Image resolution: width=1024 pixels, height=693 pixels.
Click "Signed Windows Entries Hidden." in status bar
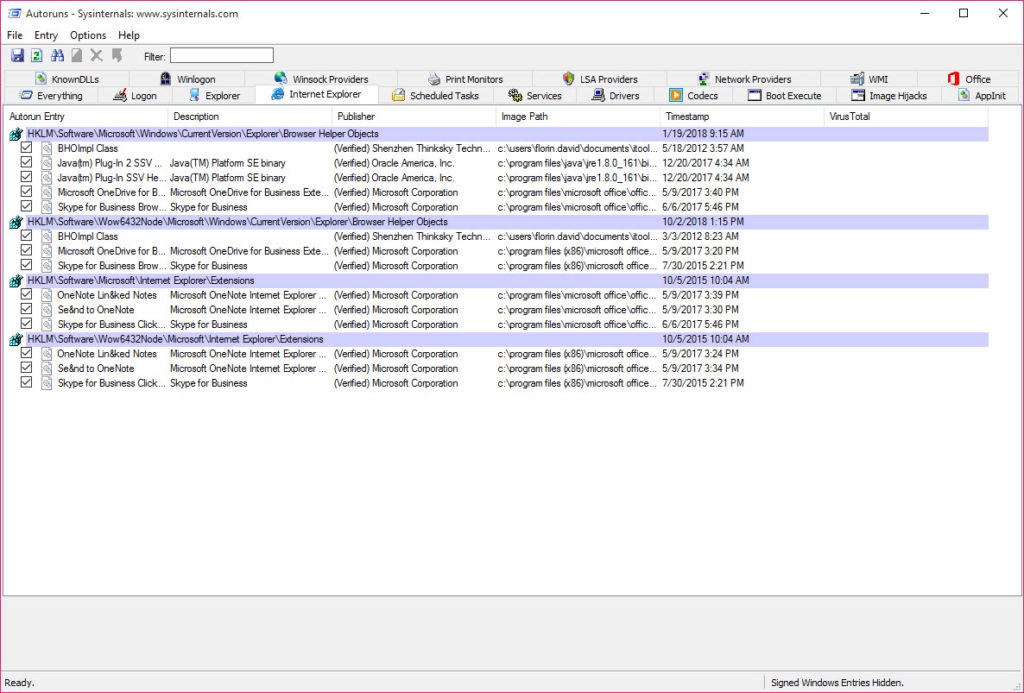(x=837, y=683)
